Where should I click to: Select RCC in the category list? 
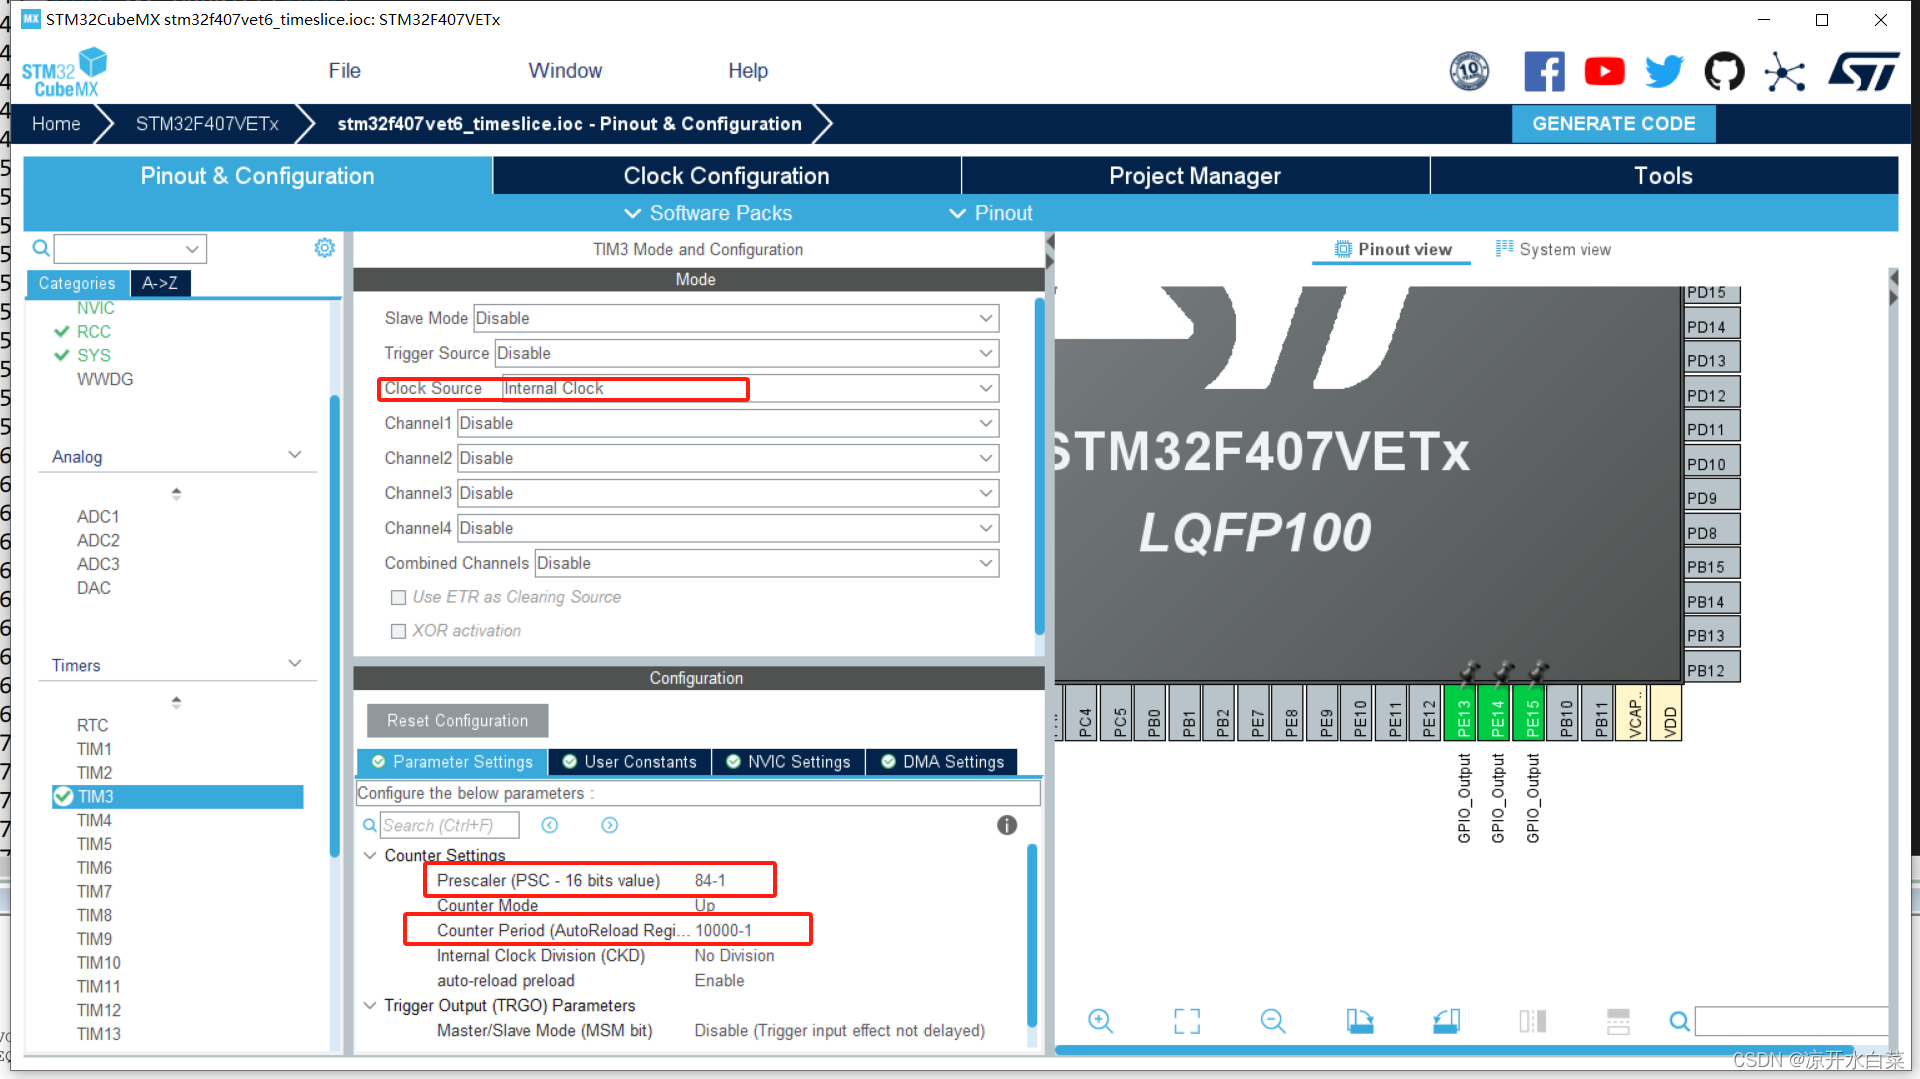click(94, 331)
